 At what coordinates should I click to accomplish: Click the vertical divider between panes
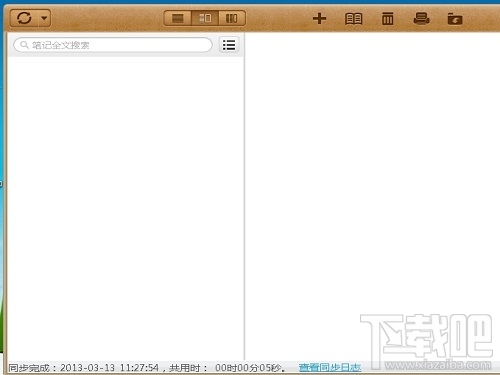[245, 197]
